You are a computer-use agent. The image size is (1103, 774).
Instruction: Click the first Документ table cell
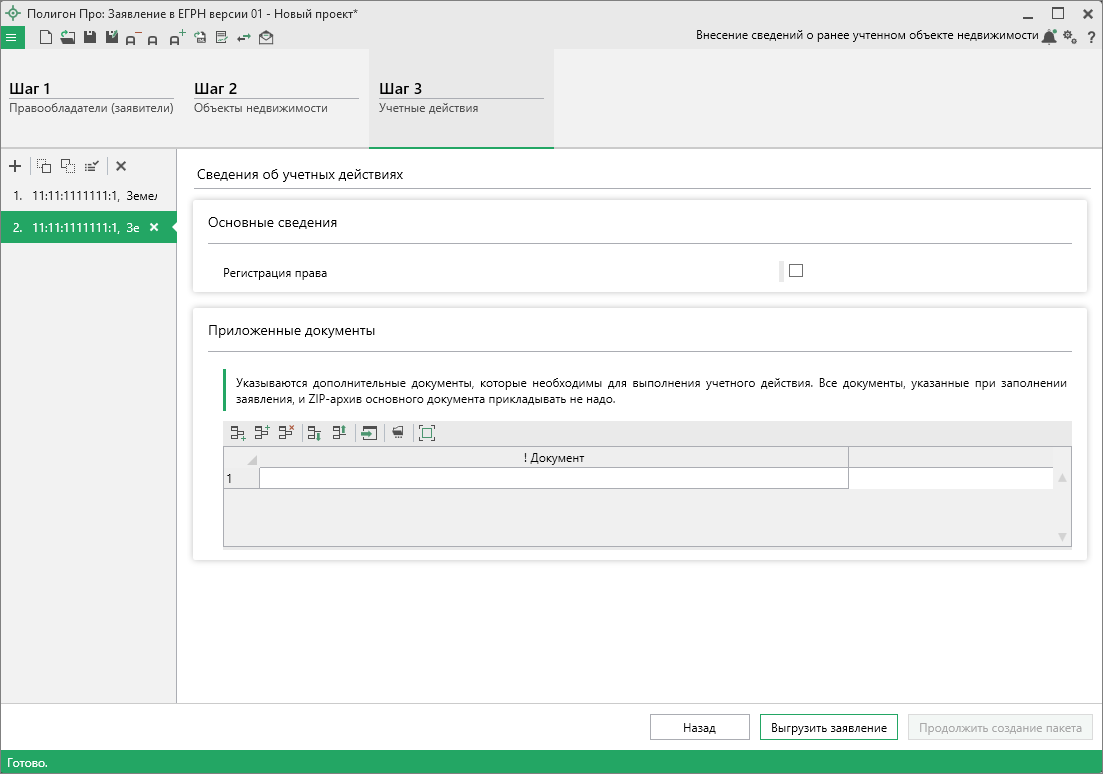tap(553, 479)
